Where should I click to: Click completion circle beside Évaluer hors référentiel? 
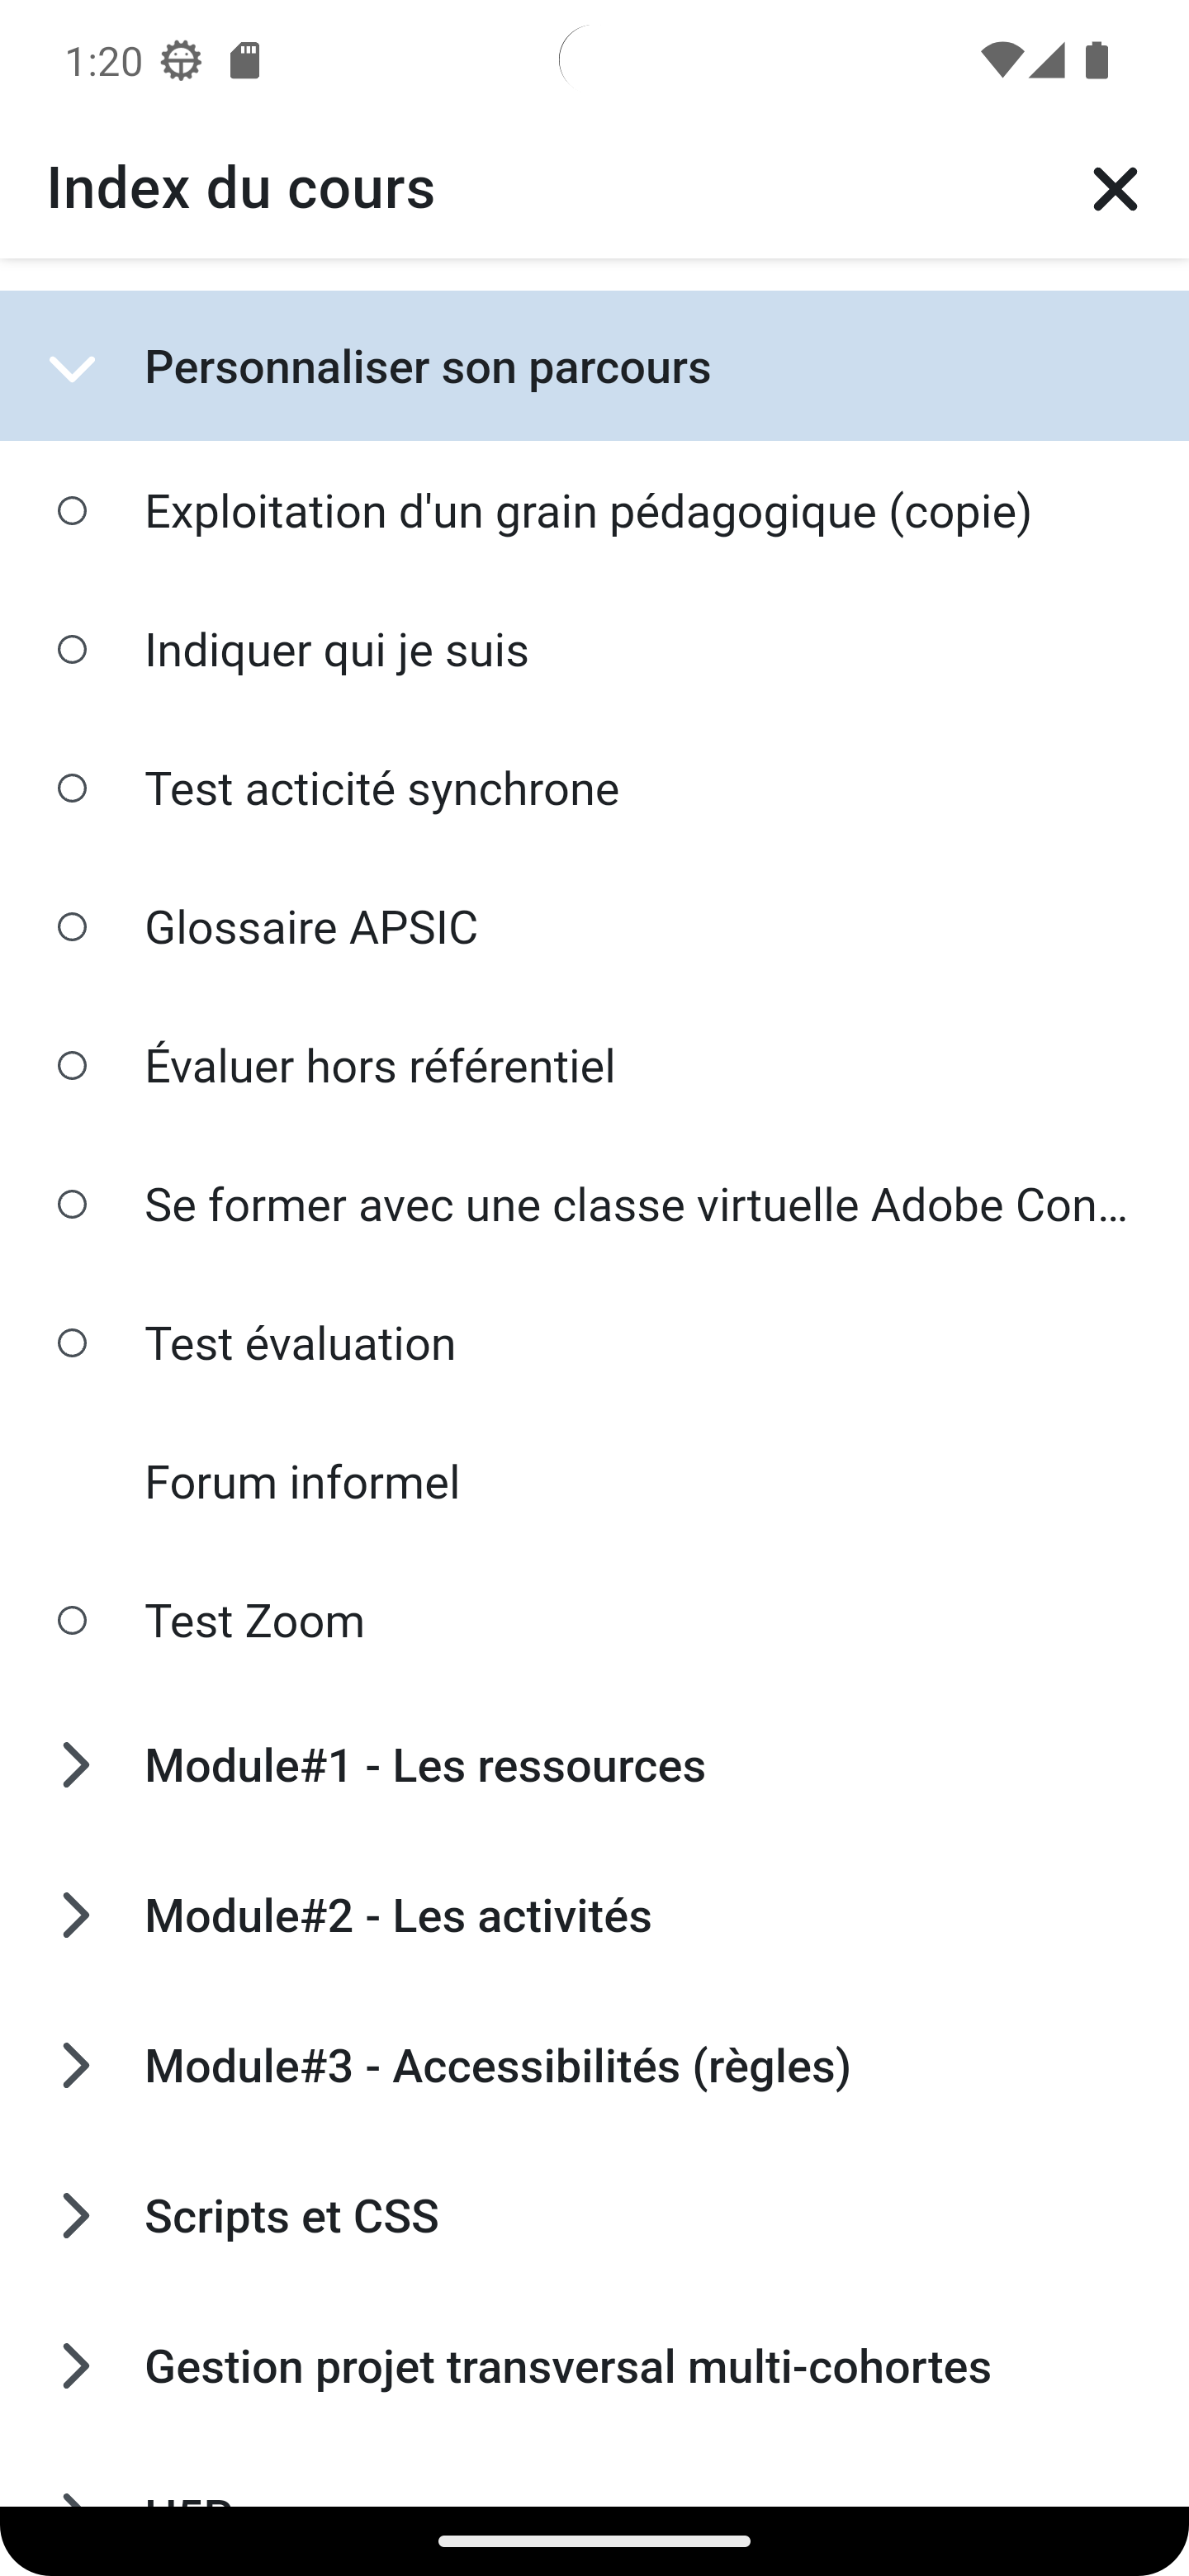coord(72,1065)
